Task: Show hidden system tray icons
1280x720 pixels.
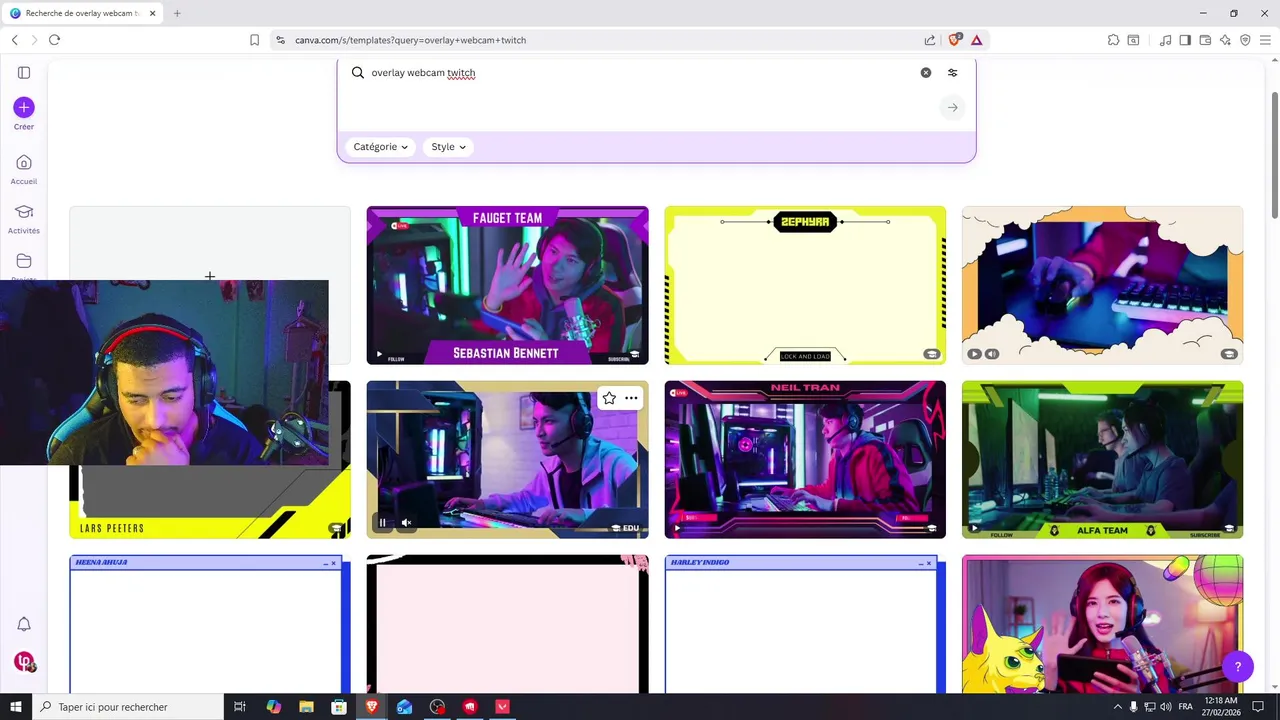Action: [x=1117, y=707]
